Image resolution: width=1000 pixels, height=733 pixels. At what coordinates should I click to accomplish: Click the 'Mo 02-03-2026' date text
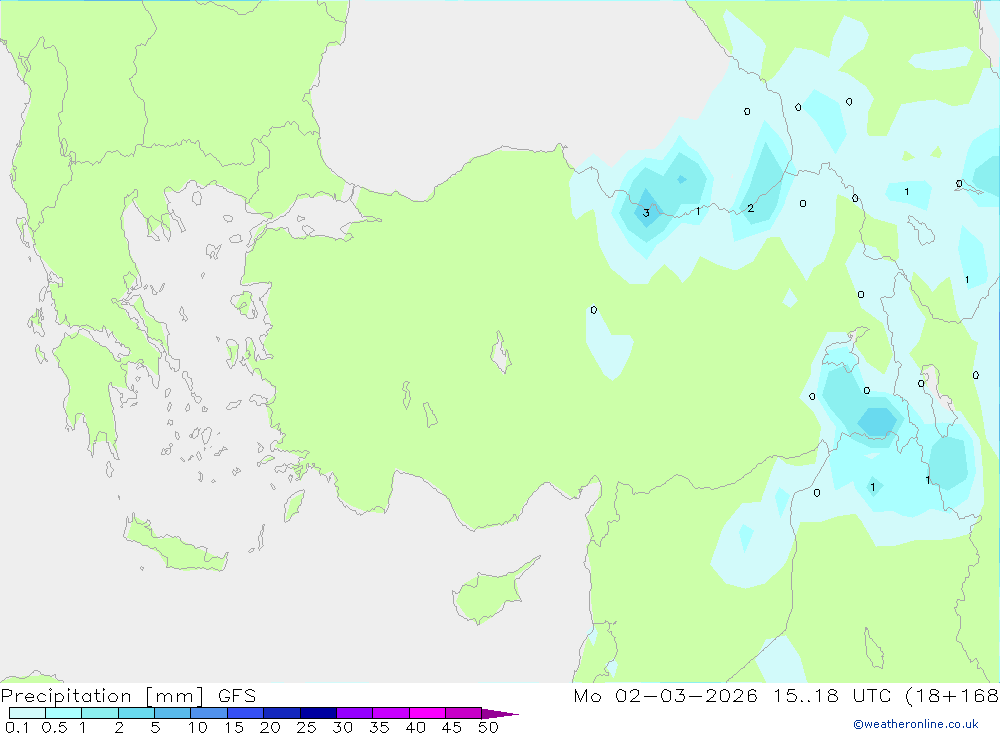[665, 696]
